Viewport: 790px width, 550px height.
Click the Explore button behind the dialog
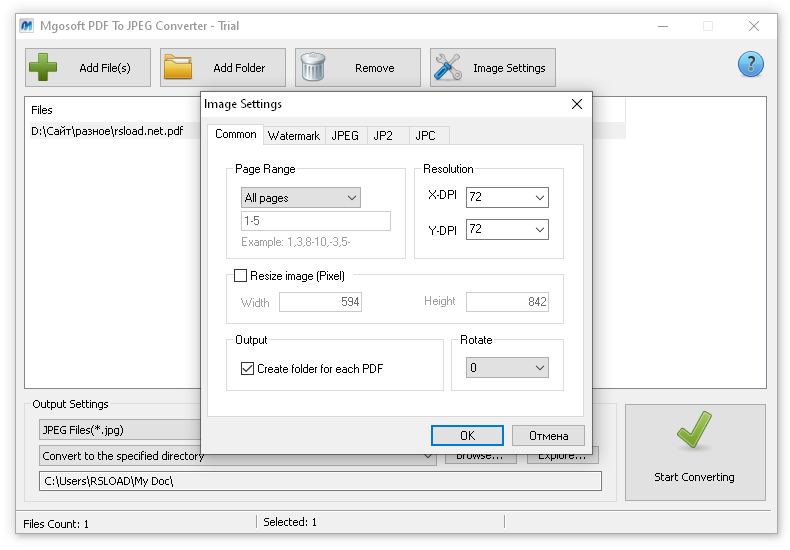tap(562, 458)
